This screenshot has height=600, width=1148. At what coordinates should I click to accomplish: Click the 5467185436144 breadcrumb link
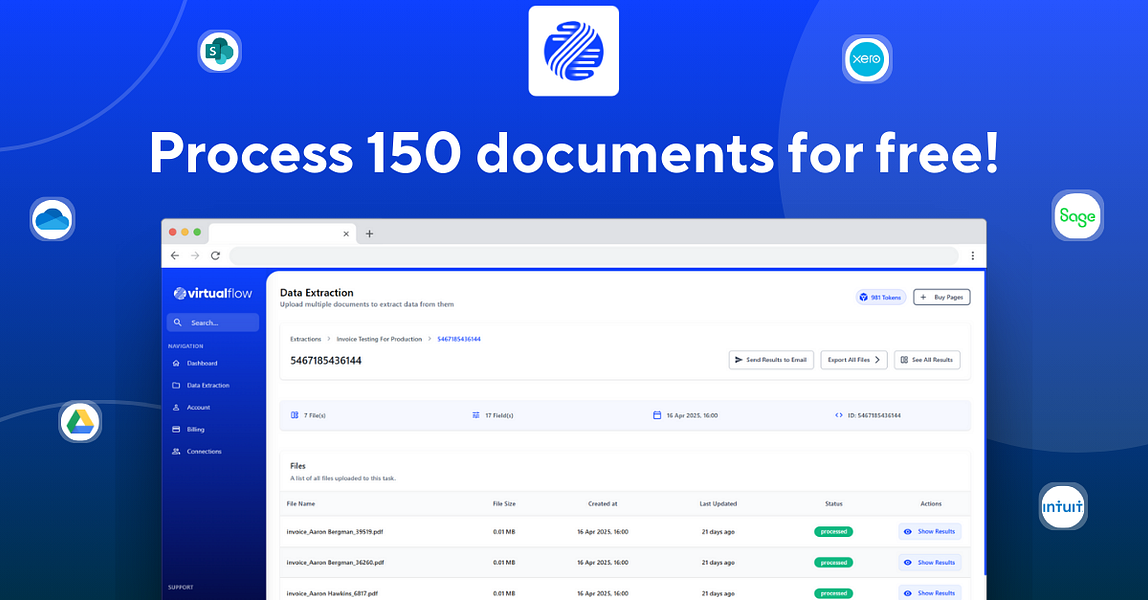tap(459, 339)
